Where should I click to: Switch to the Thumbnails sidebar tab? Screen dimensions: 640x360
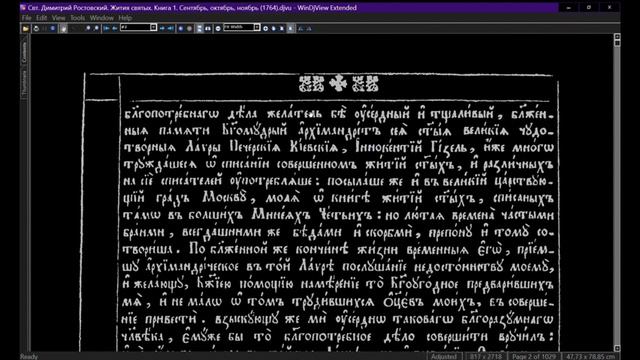pos(24,84)
